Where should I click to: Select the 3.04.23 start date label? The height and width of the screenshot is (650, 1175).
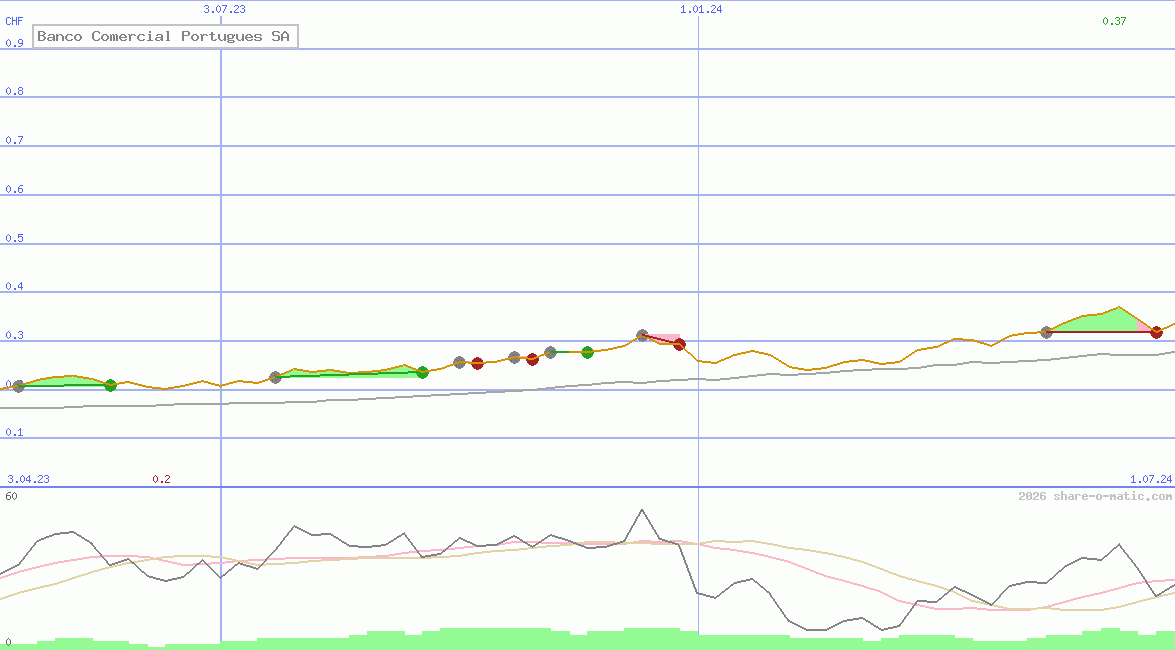[x=28, y=479]
